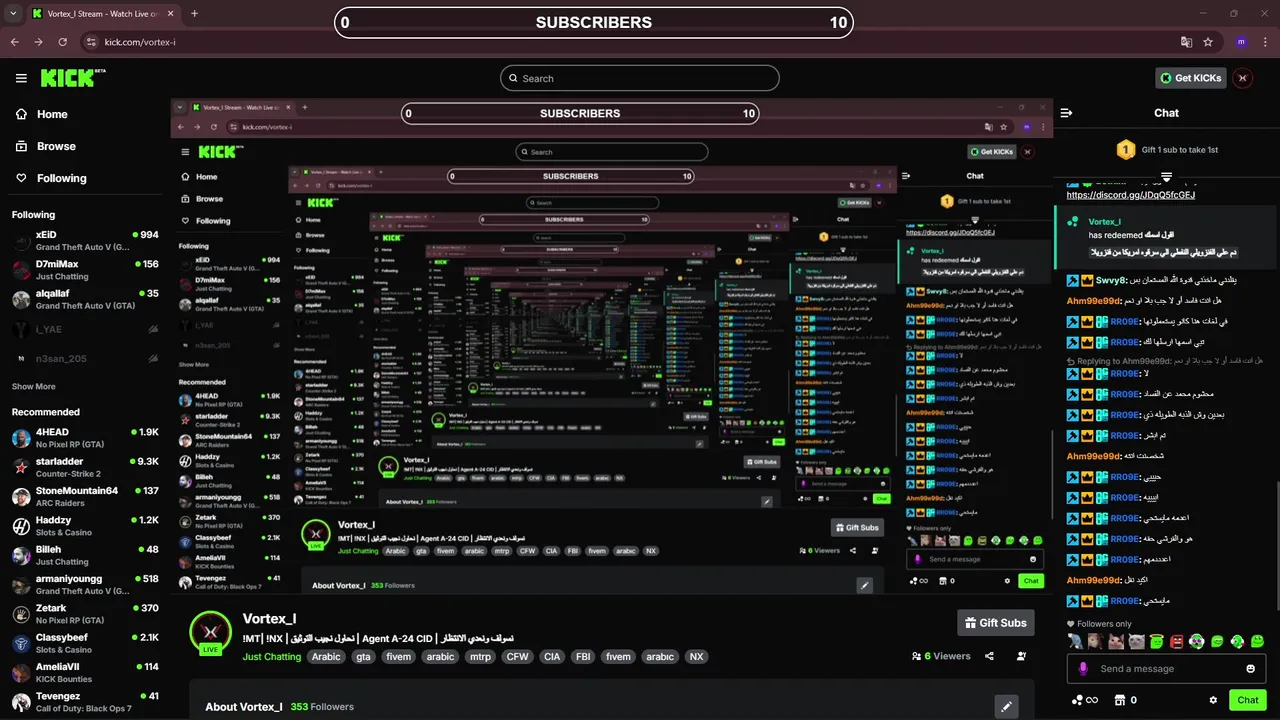
Task: Open recommended channel Classybeef
Action: point(85,643)
